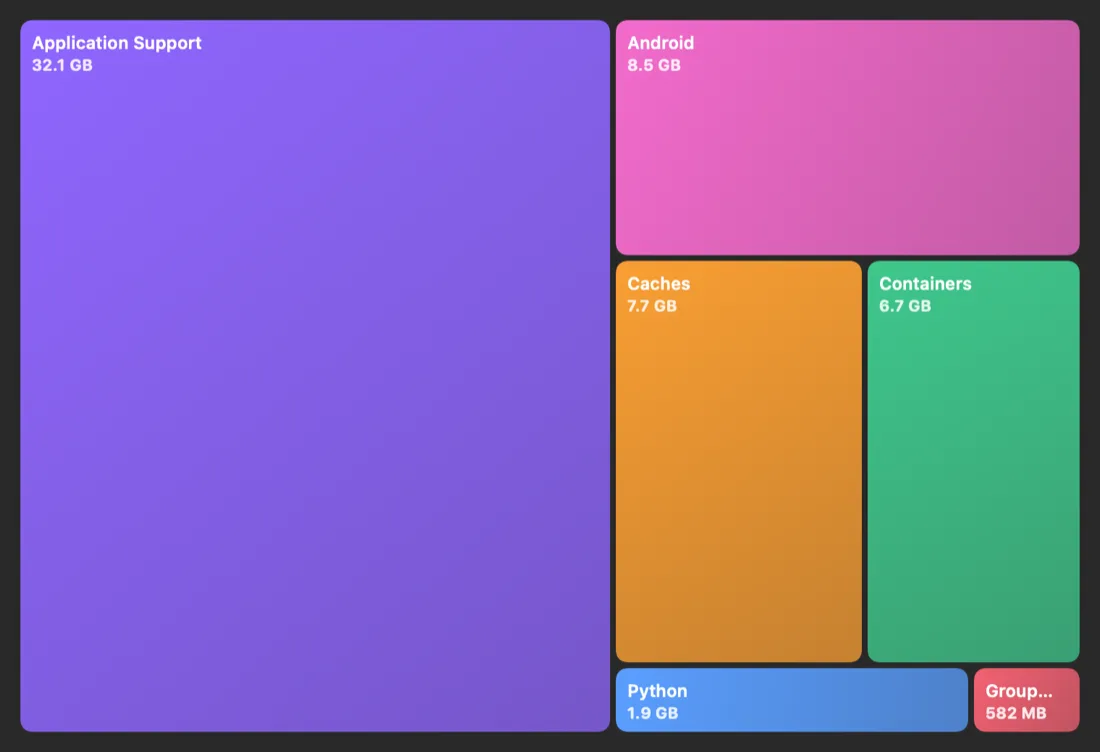Select the pink Android tile
Screen dimensions: 1100x752
pos(847,137)
